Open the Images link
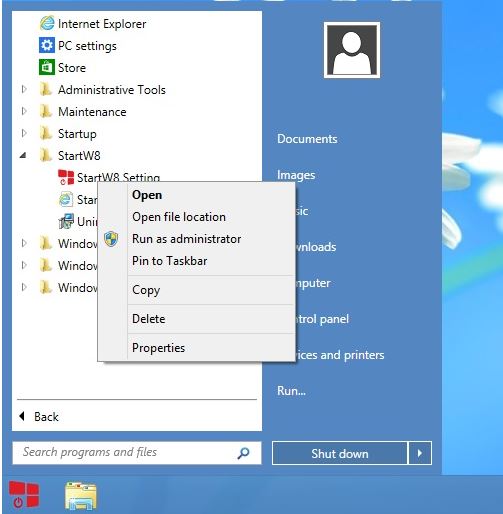Viewport: 503px width, 514px height. pos(296,175)
